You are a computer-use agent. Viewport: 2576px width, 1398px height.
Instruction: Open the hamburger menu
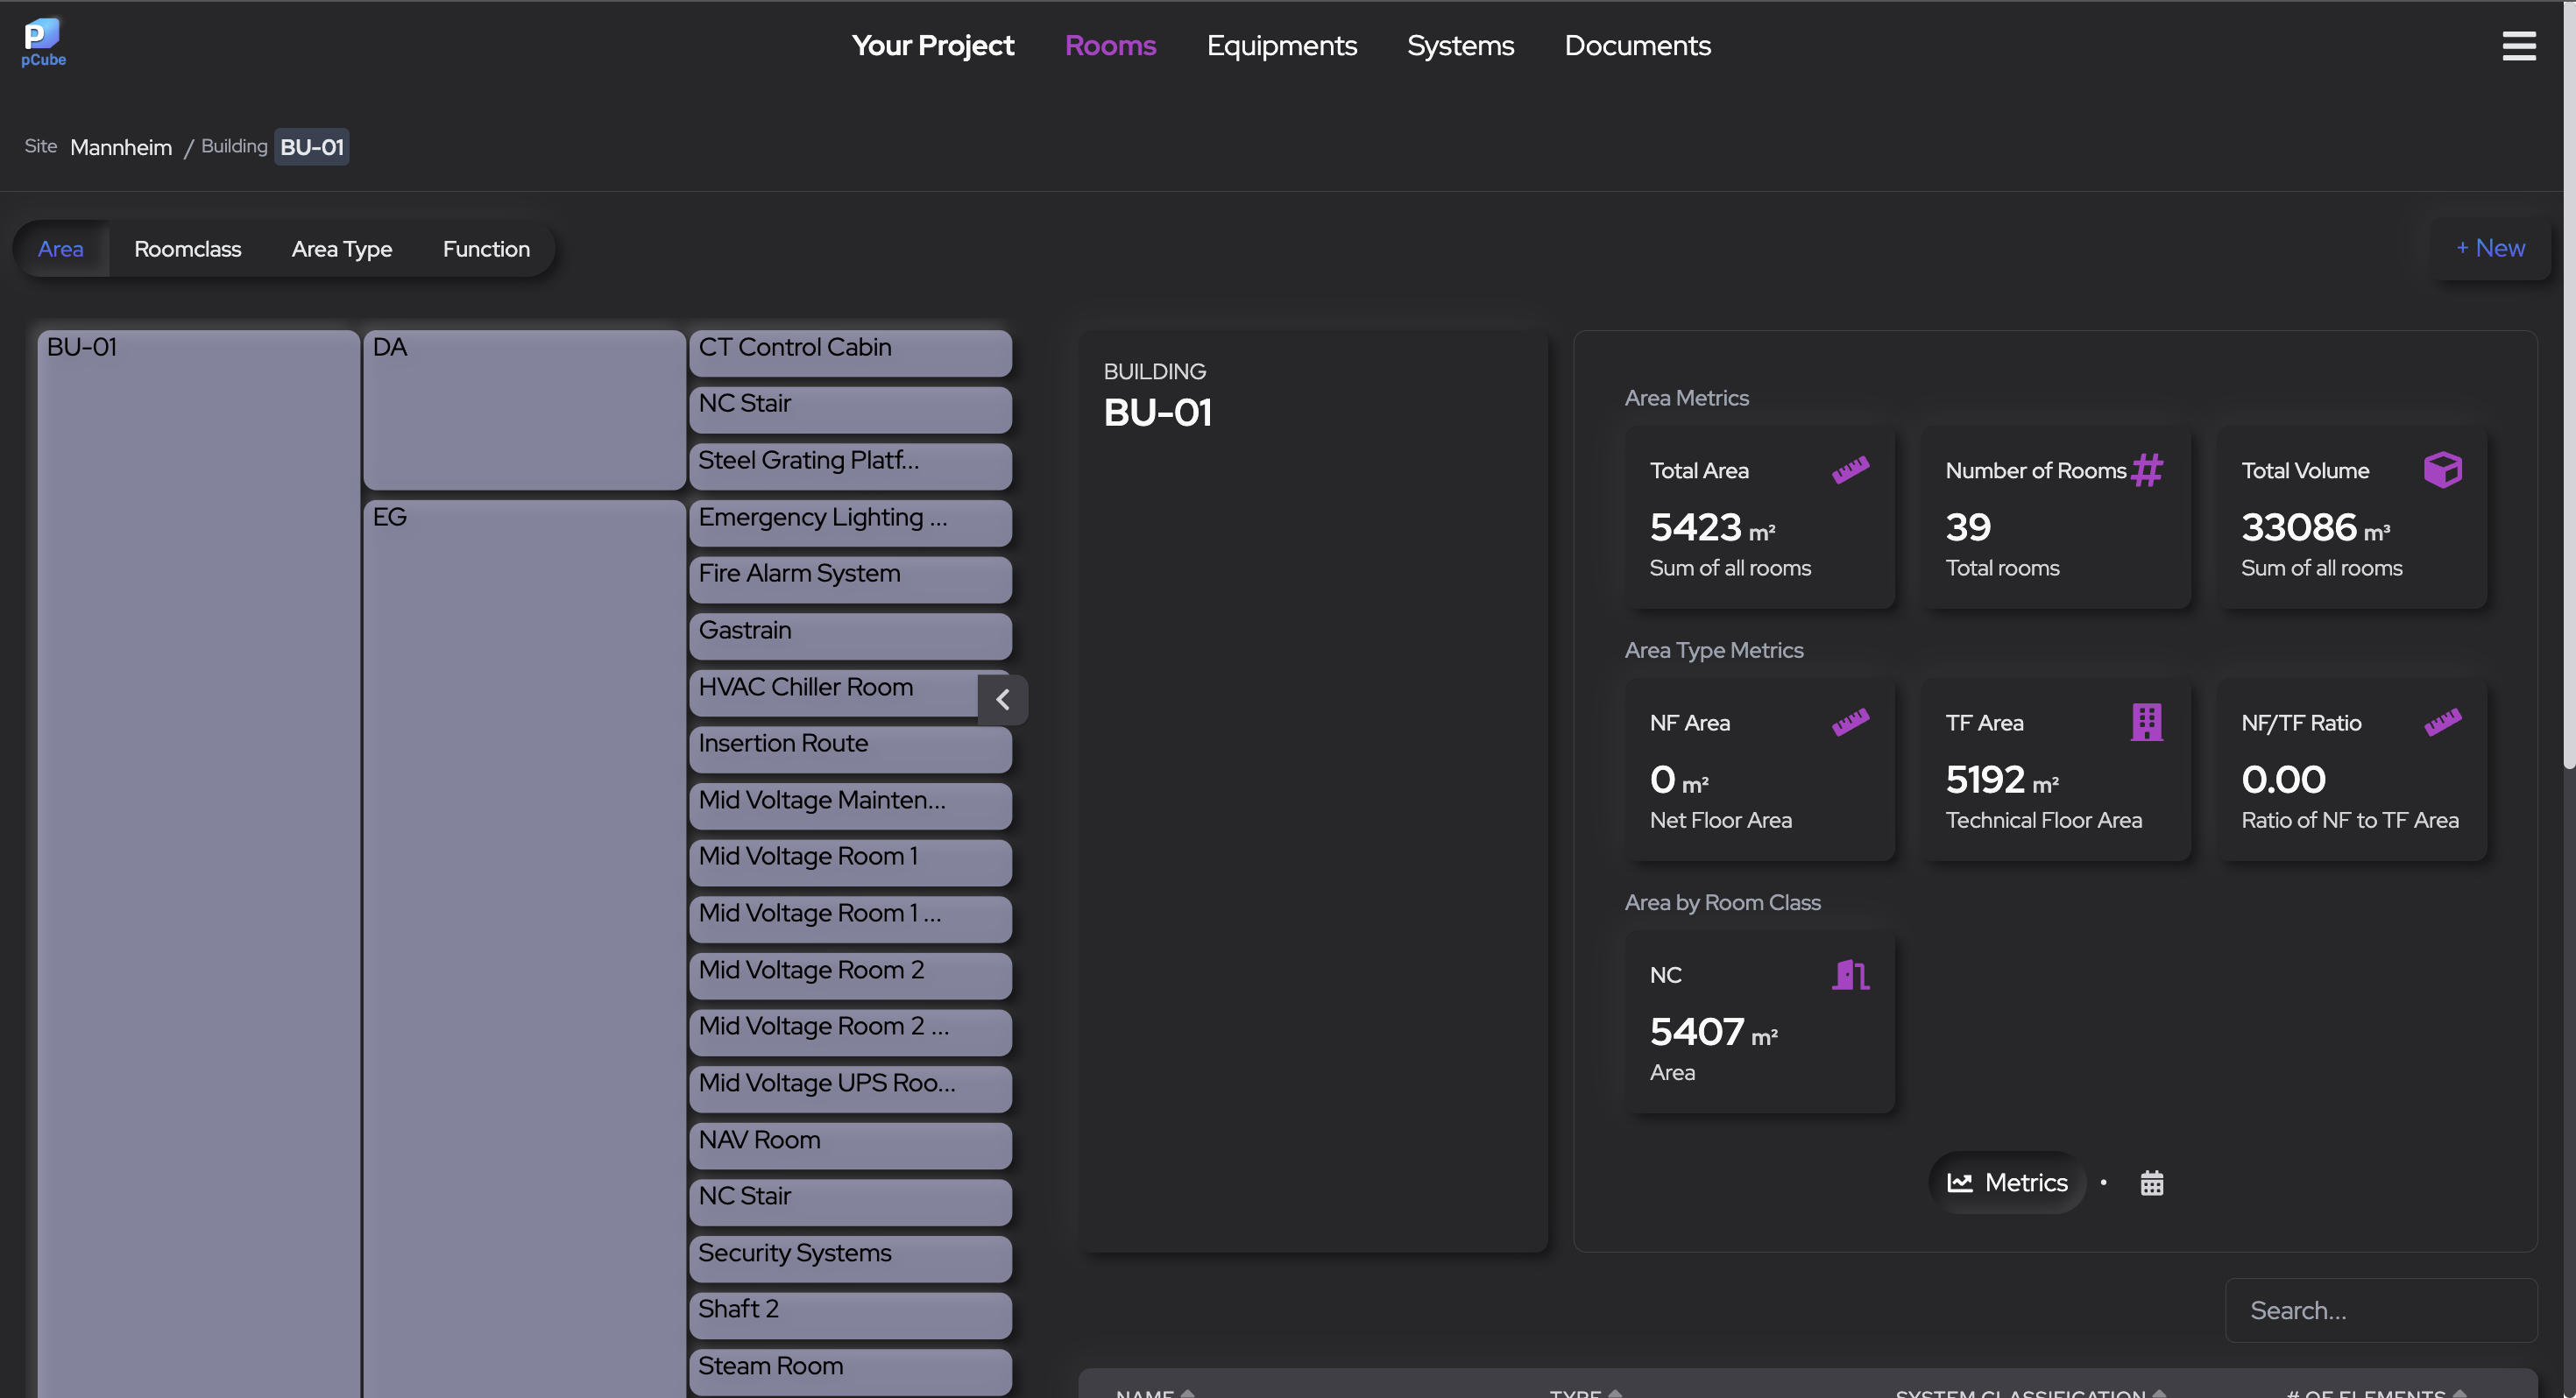click(x=2518, y=46)
